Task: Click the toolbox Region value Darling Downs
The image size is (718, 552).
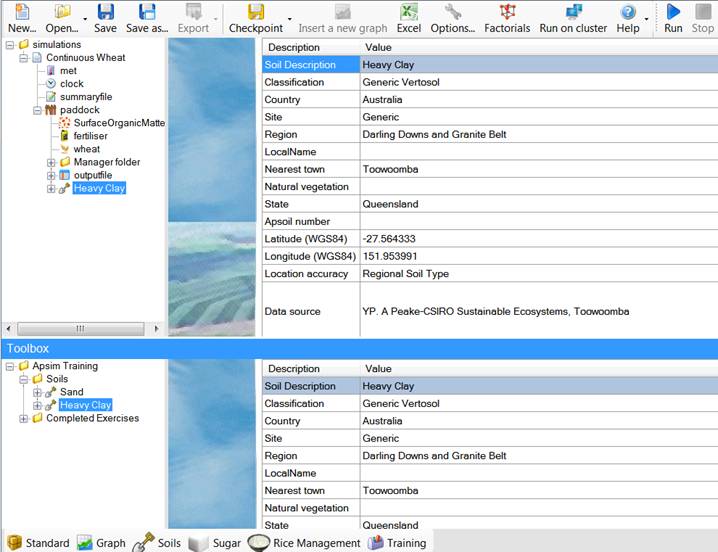Action: click(539, 456)
